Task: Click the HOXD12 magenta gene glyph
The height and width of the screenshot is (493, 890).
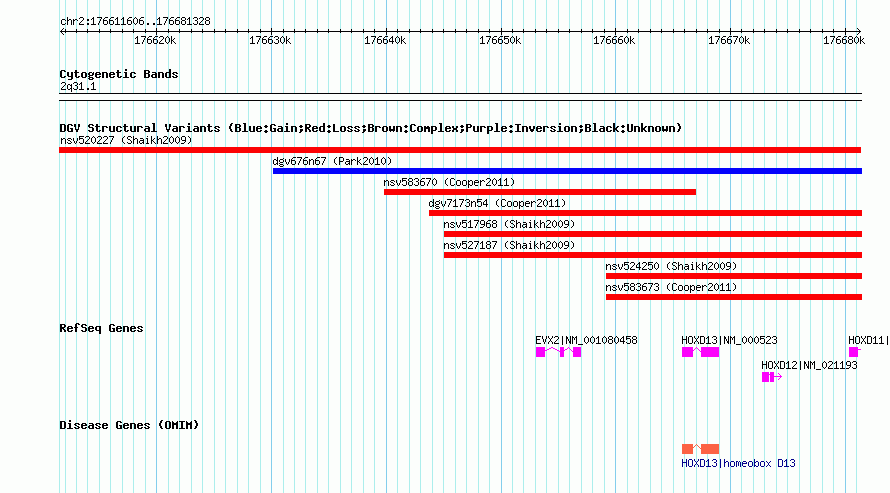Action: pos(771,377)
